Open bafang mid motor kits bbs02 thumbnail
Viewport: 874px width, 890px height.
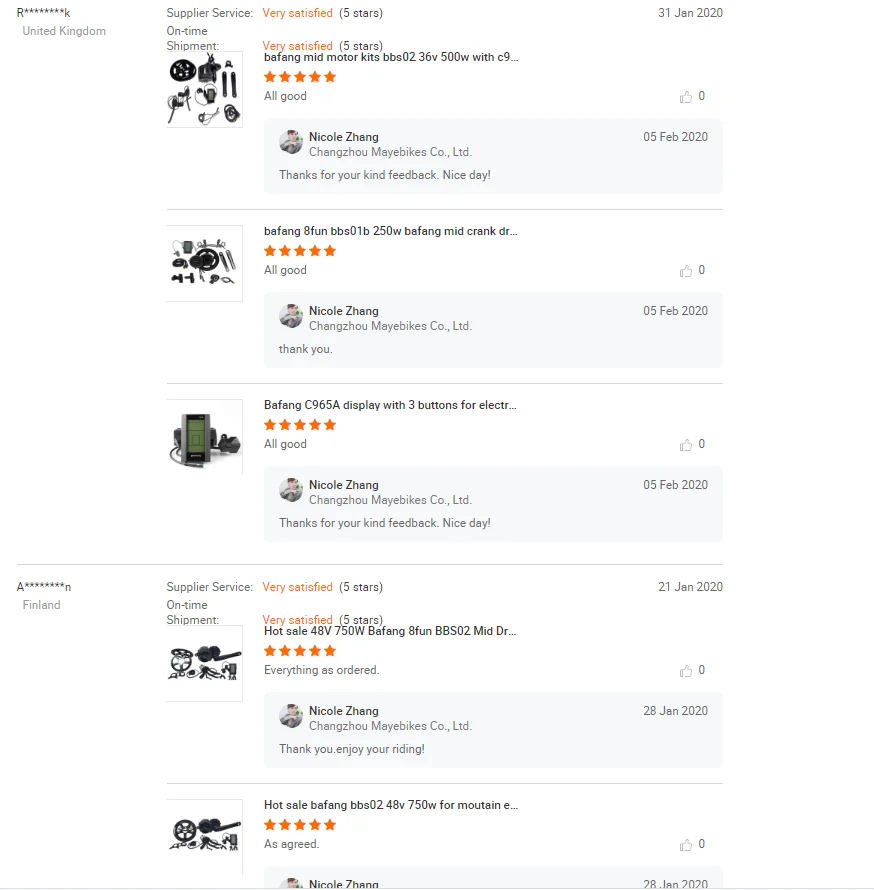pos(205,89)
